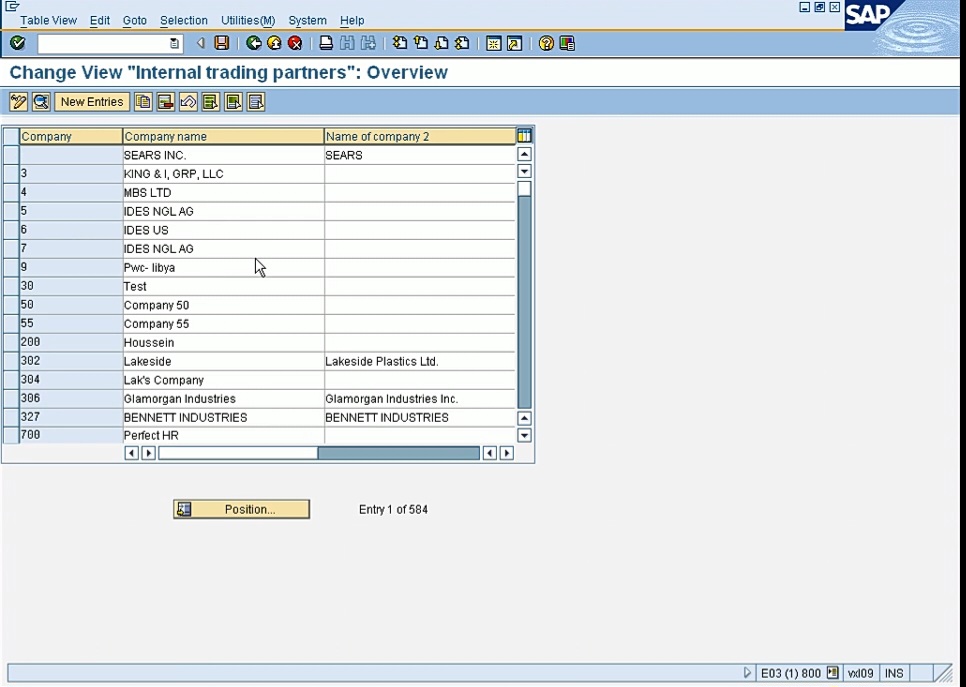Click the magnifier details icon beside New Entries
The image size is (966, 687).
click(41, 102)
